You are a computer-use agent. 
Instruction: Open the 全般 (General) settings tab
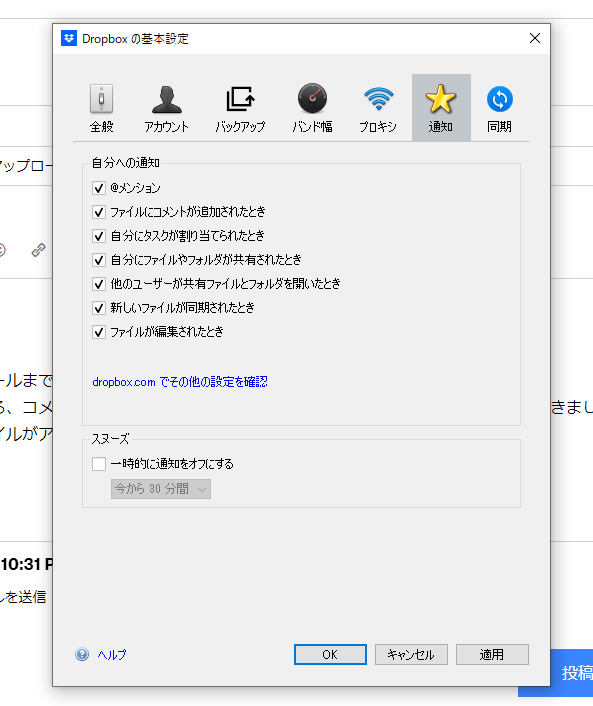(x=101, y=108)
